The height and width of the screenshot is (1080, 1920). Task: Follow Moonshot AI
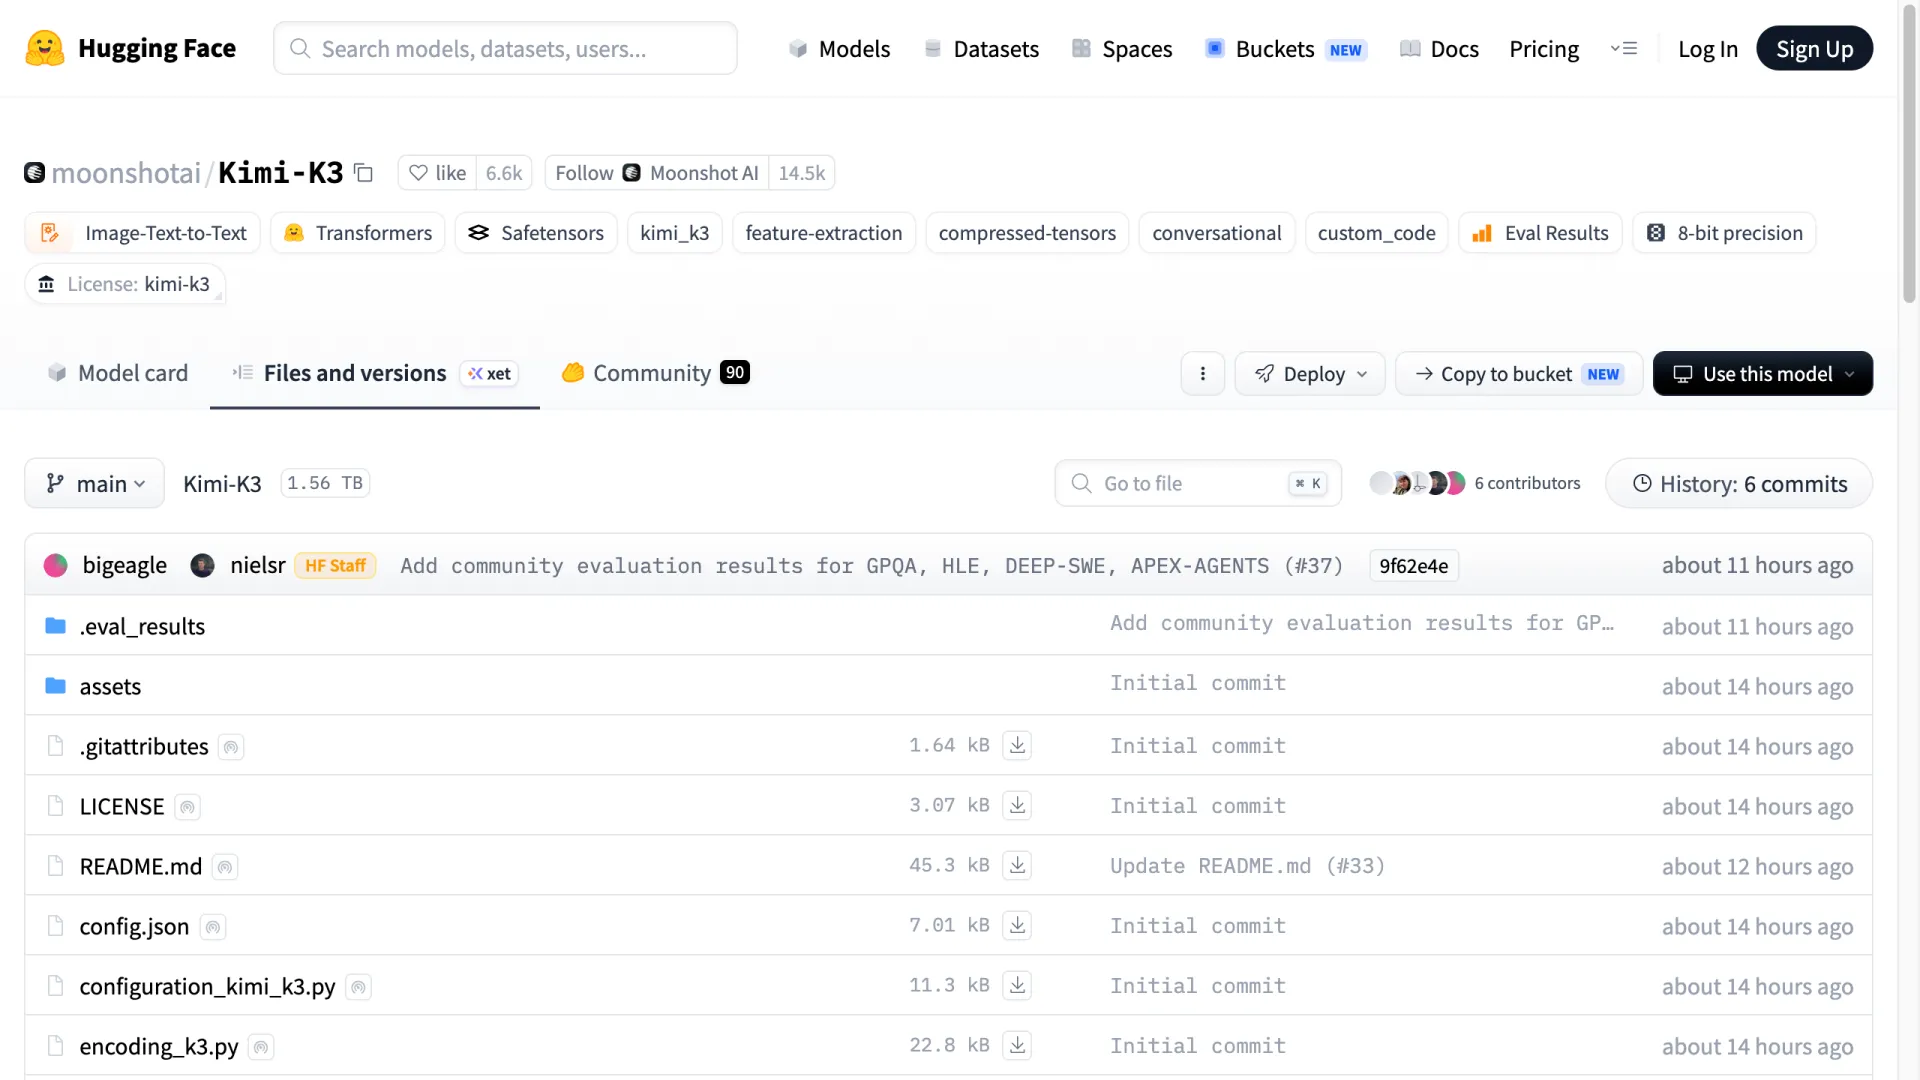pyautogui.click(x=657, y=173)
